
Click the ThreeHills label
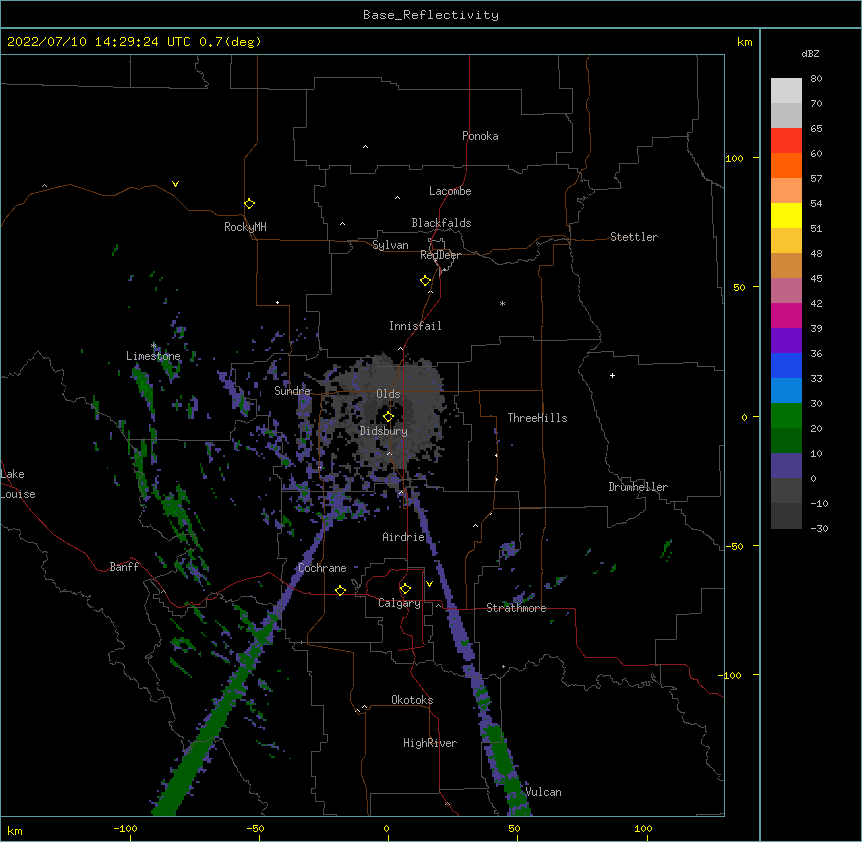(537, 418)
